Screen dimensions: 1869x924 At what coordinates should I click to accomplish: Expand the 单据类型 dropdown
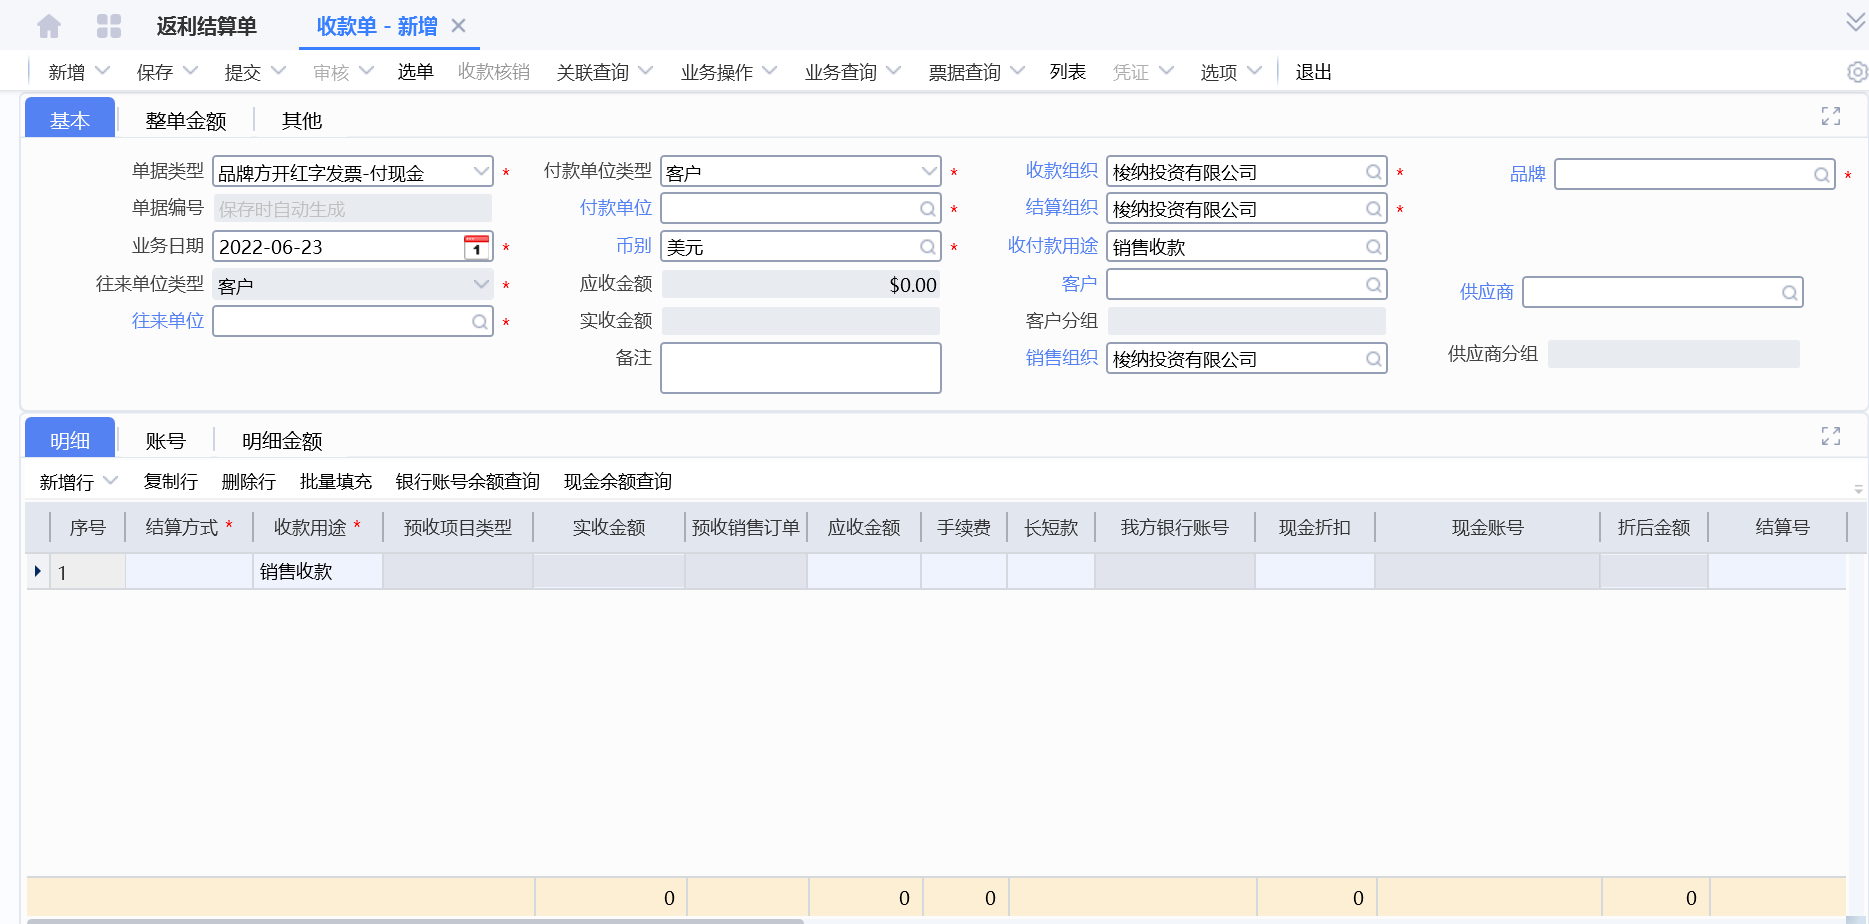(x=481, y=172)
